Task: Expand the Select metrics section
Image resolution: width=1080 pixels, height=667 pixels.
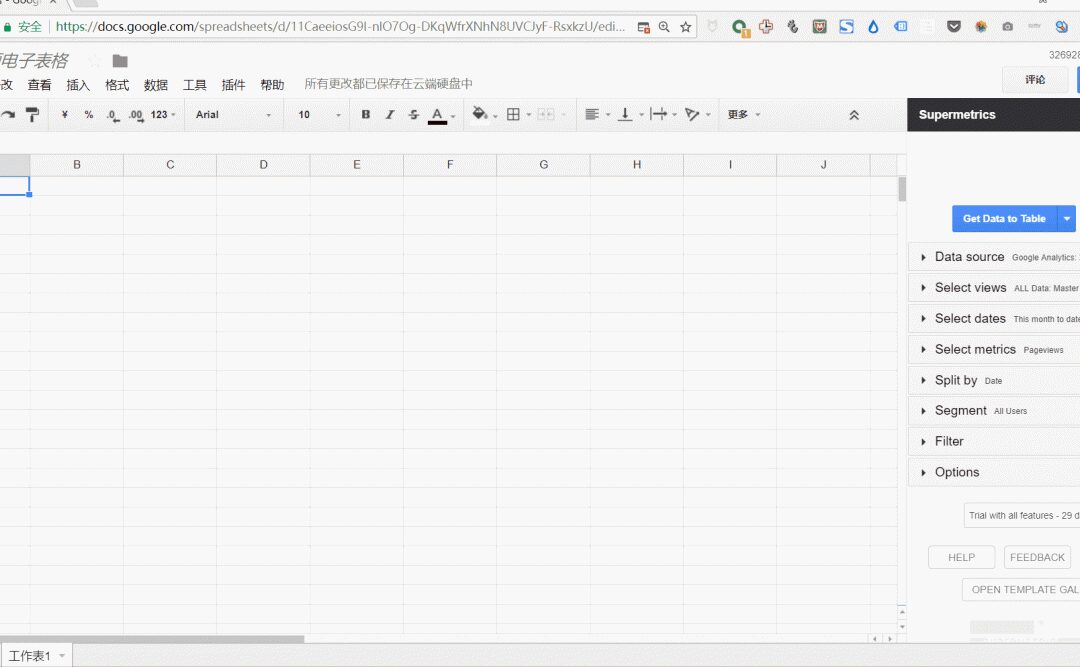Action: tap(994, 349)
